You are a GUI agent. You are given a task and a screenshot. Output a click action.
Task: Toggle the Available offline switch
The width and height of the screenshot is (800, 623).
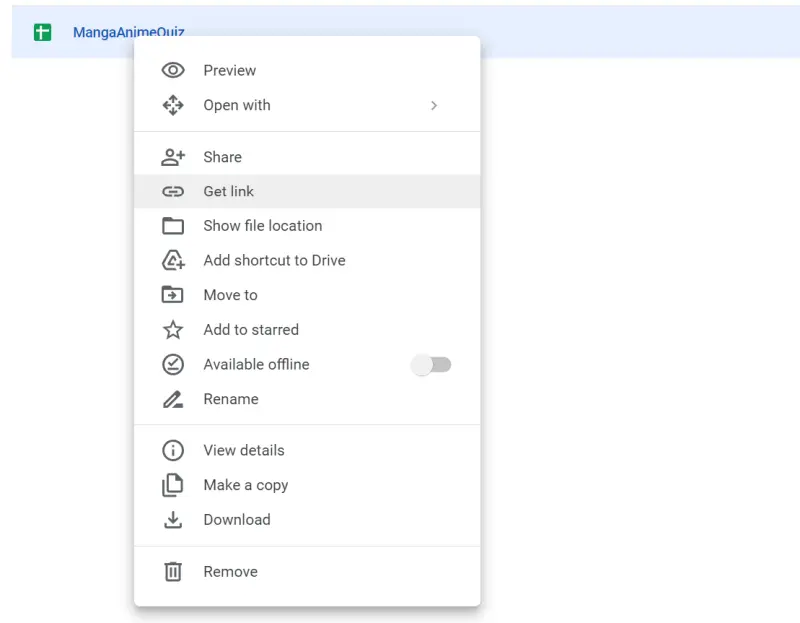[x=431, y=365]
